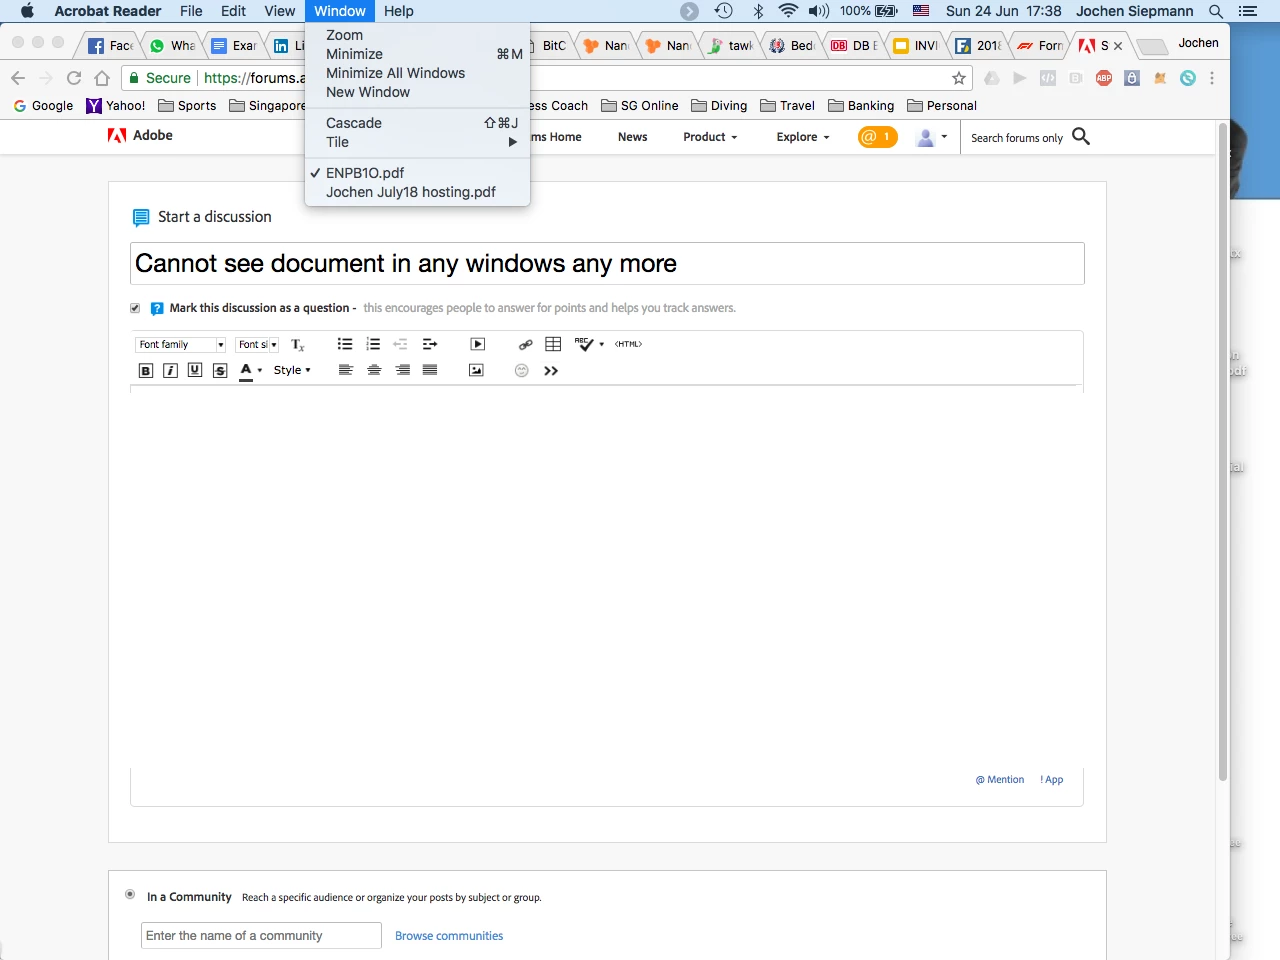The height and width of the screenshot is (960, 1280).
Task: Reload the browser page
Action: click(x=74, y=78)
